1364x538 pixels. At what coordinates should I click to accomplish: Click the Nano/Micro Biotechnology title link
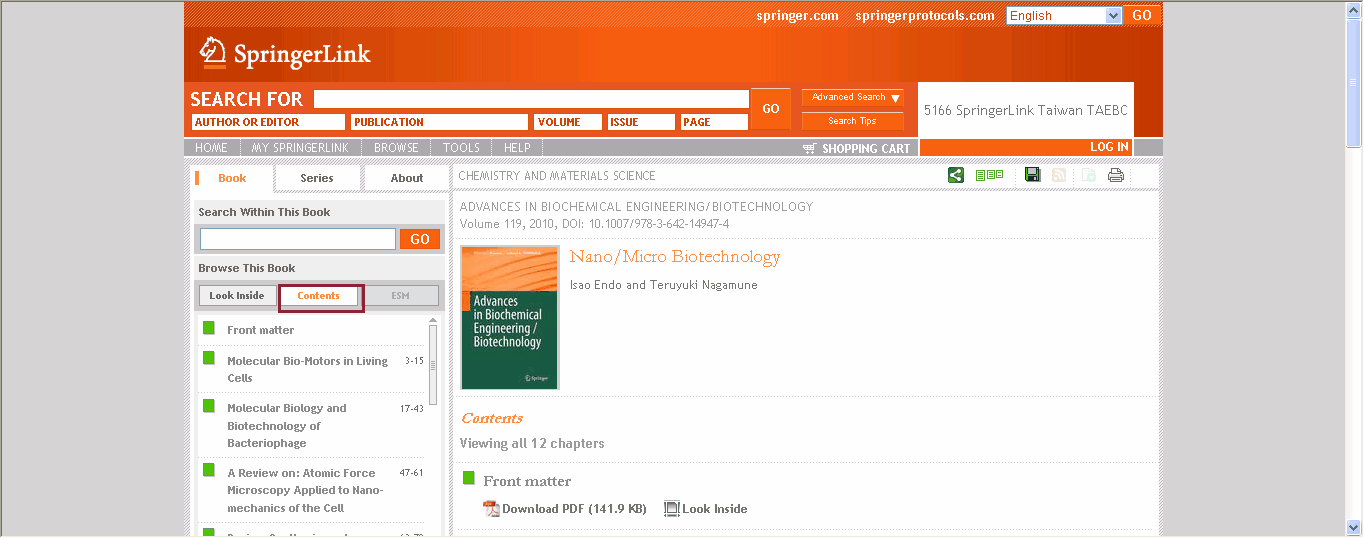click(675, 257)
